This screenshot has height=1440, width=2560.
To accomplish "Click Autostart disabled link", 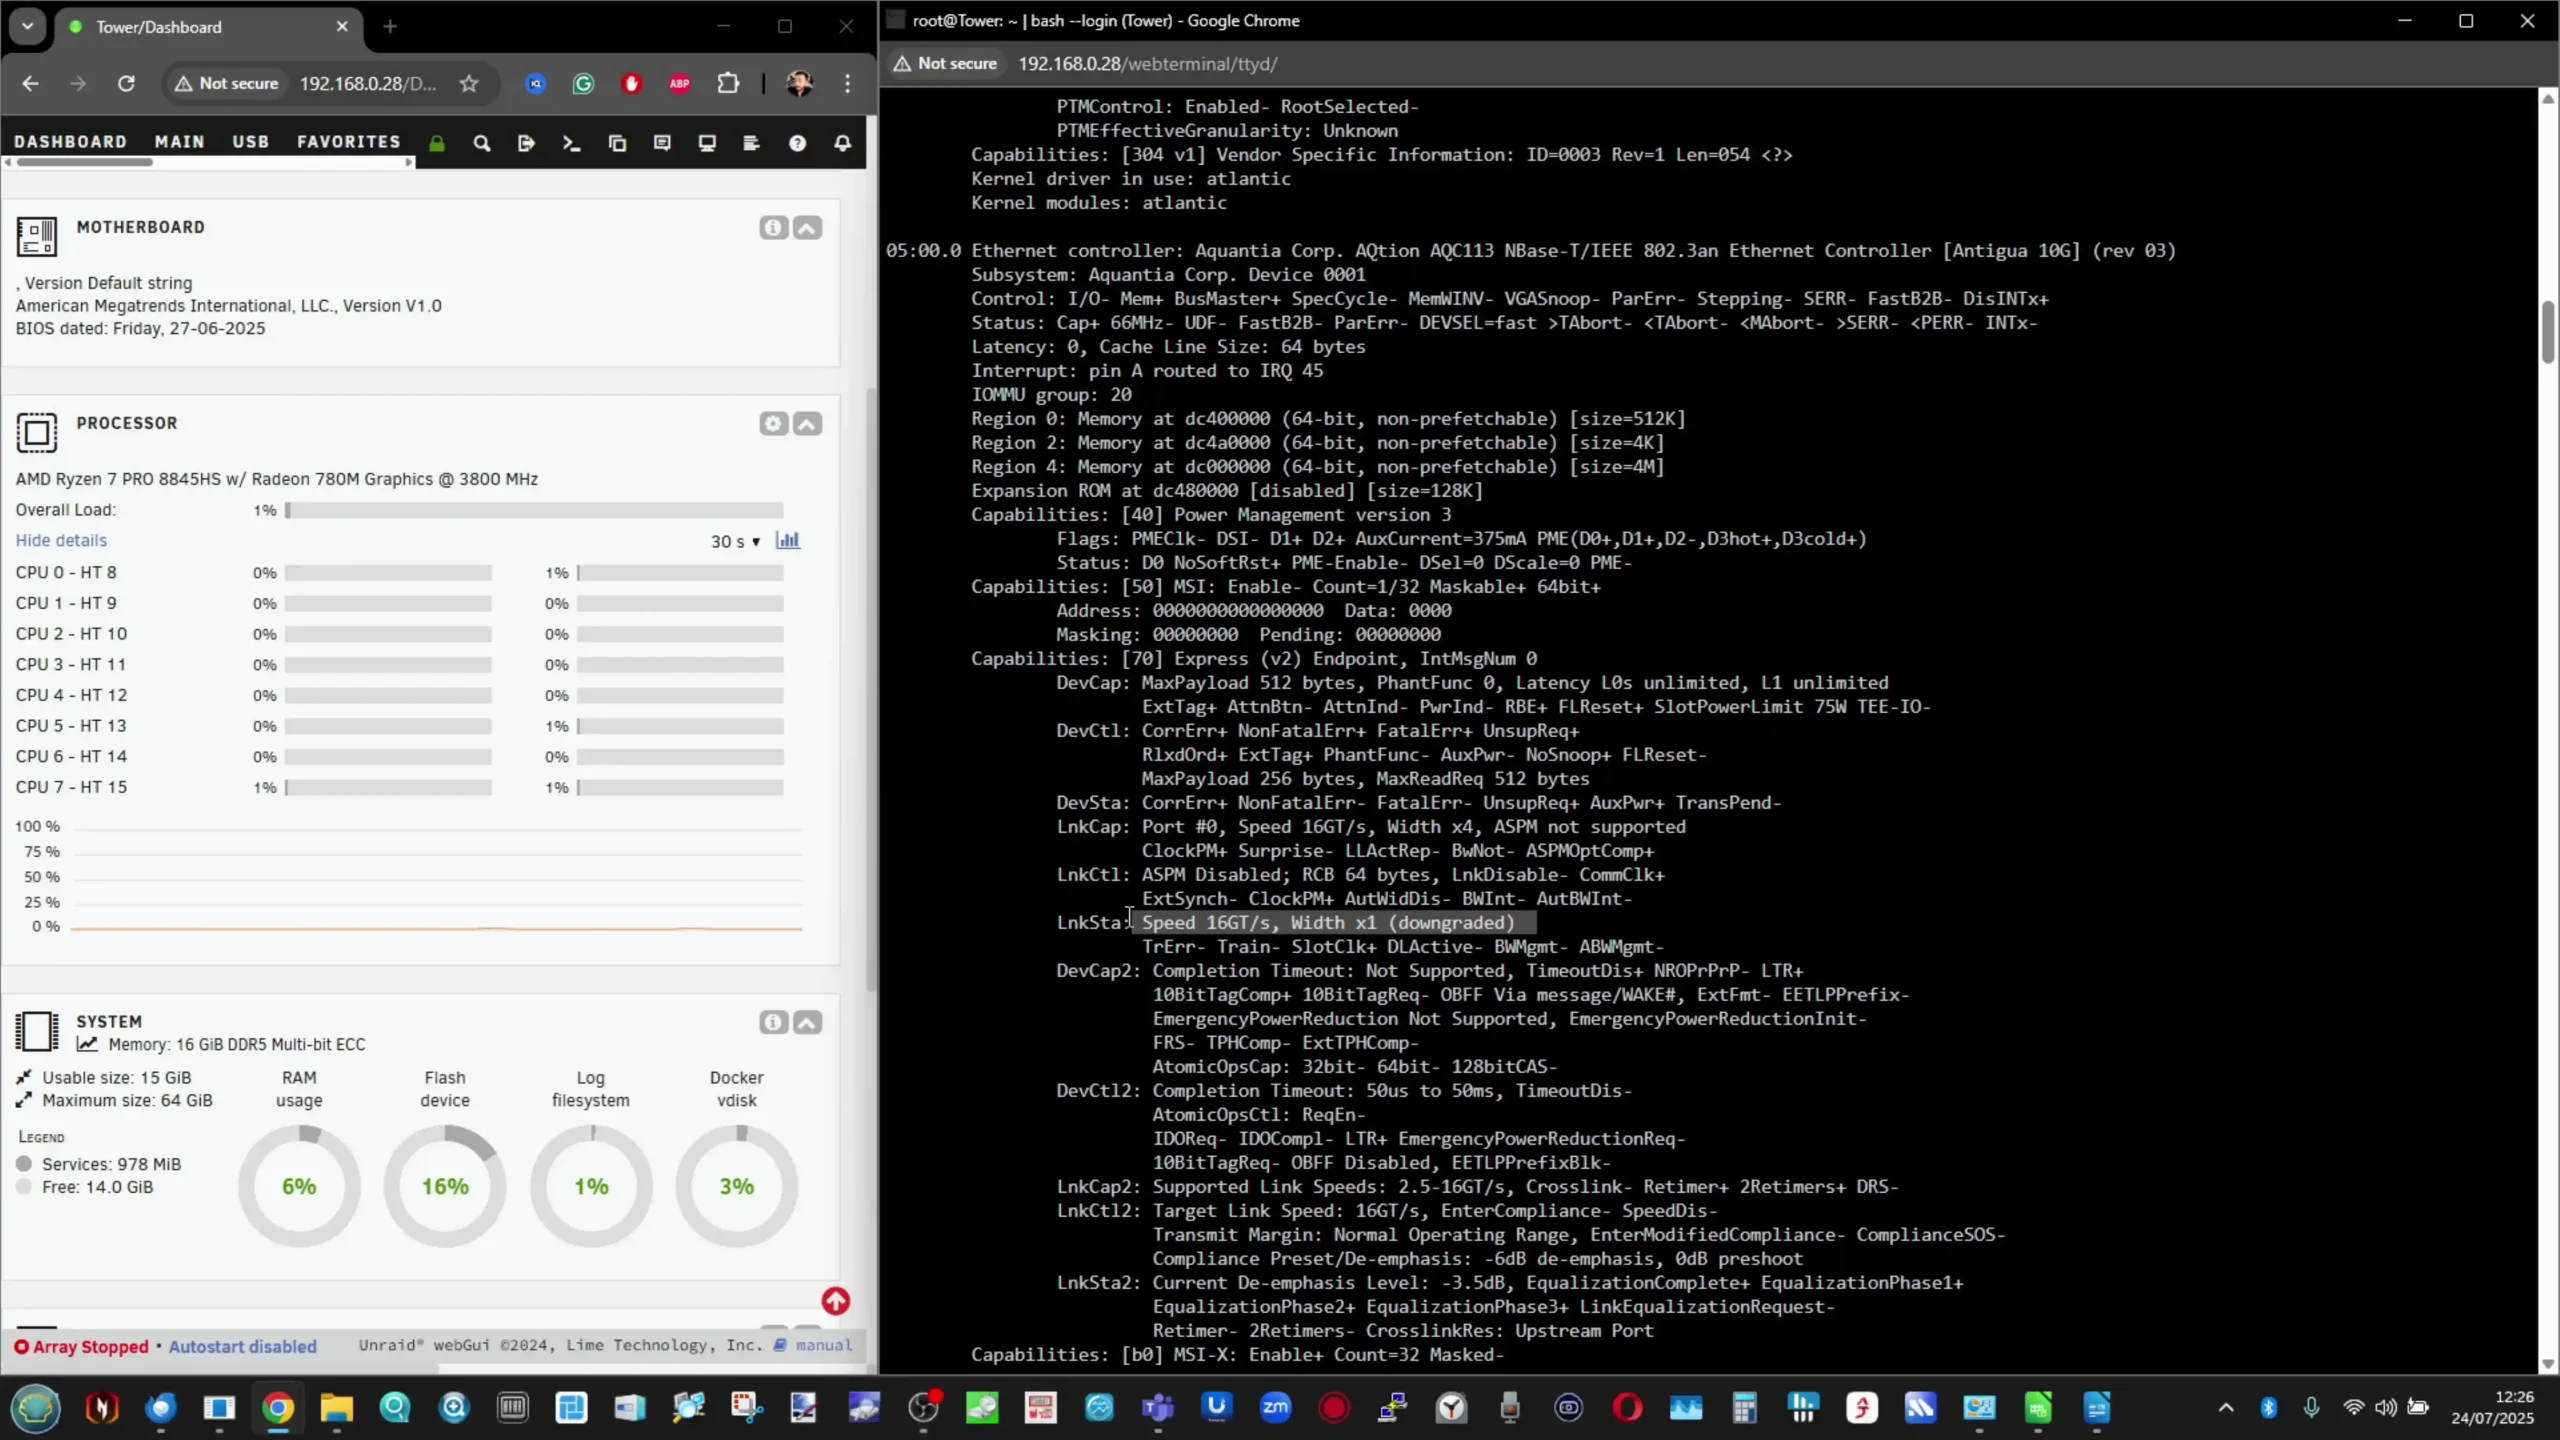I will click(x=243, y=1346).
